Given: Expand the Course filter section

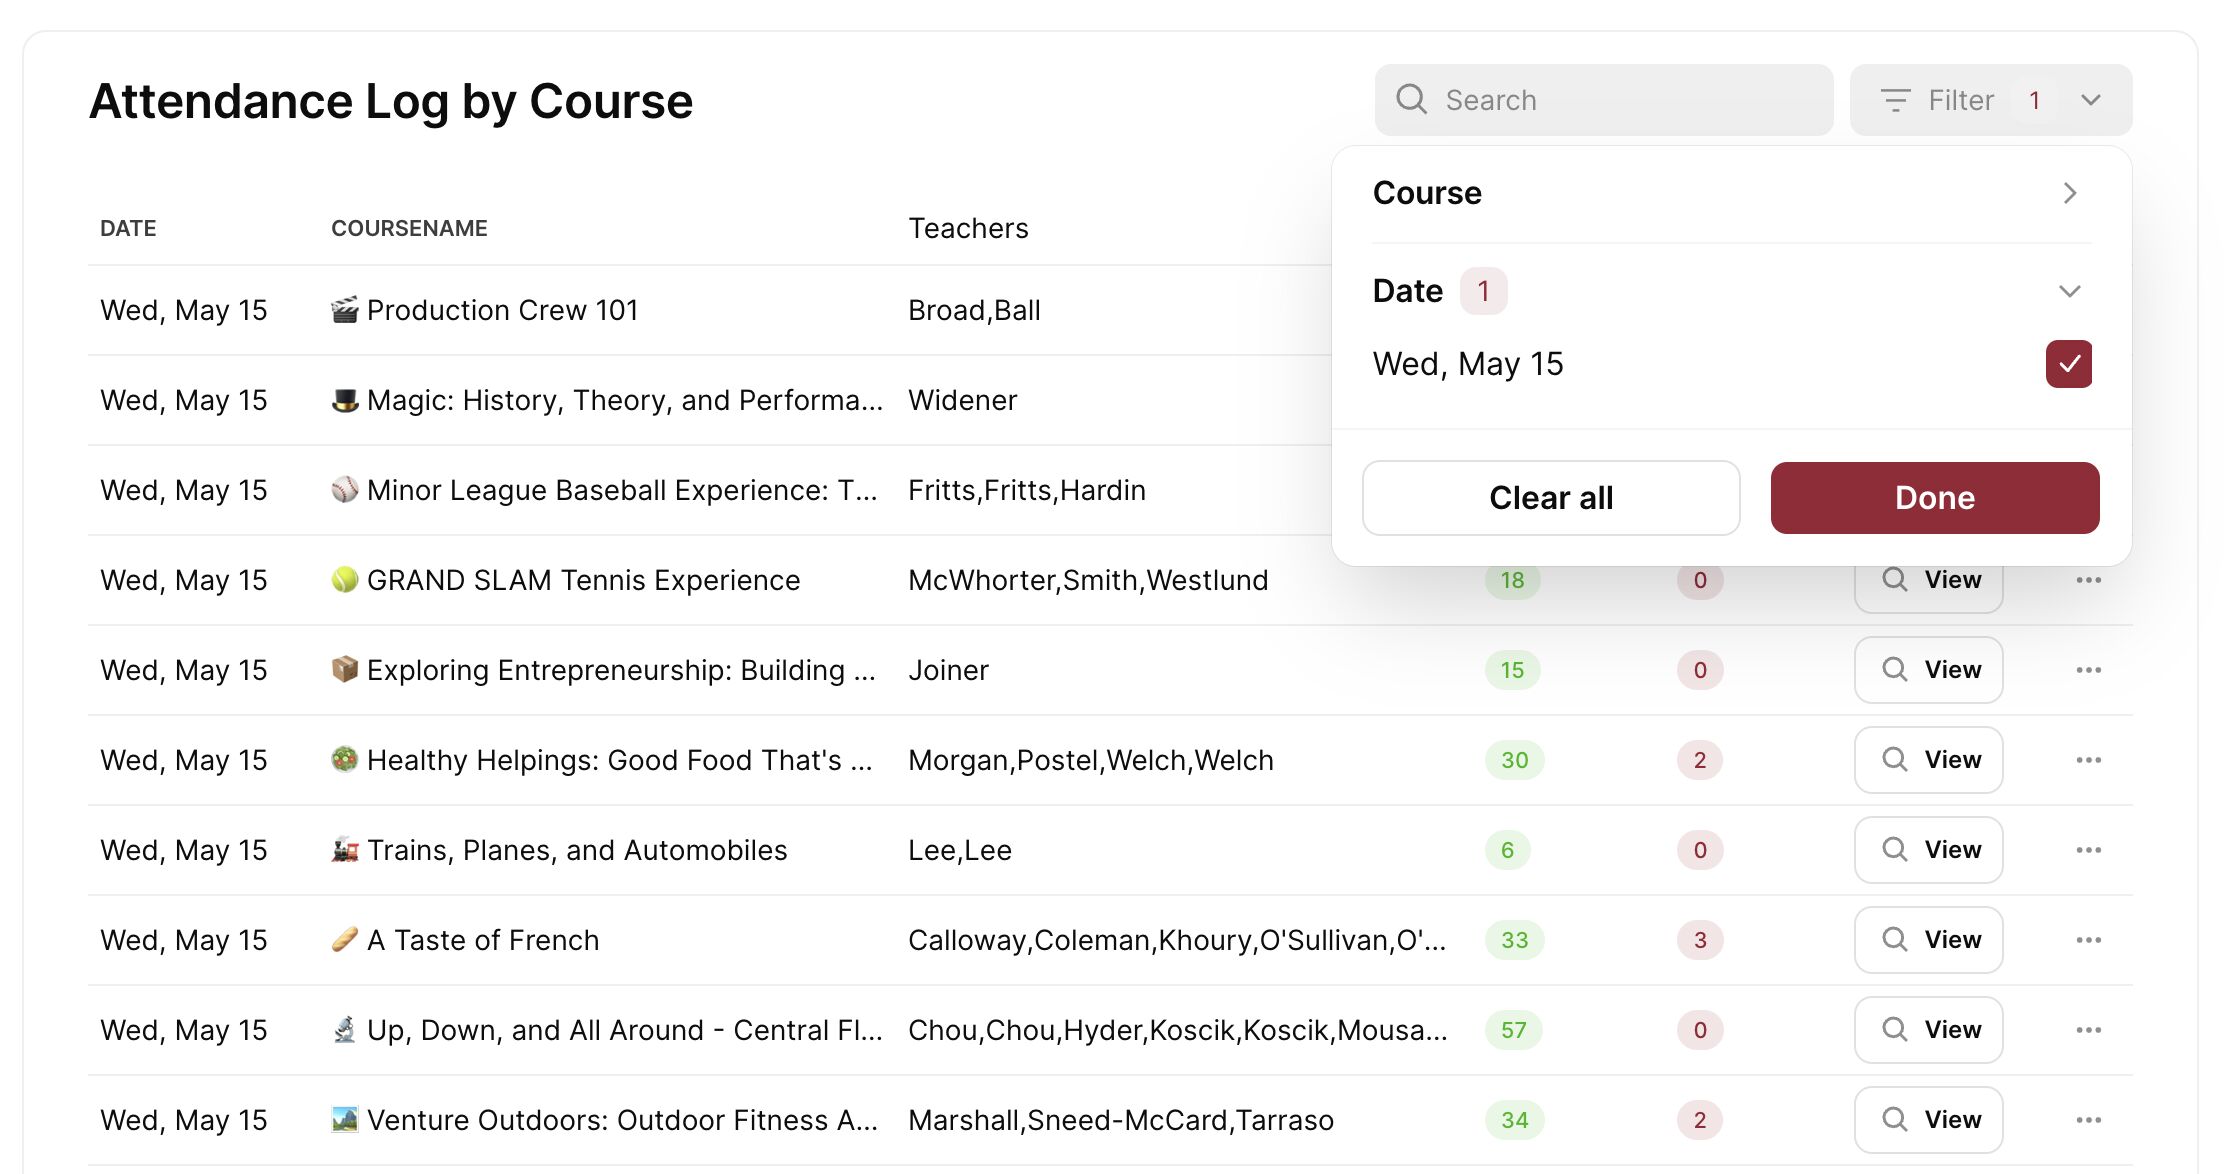Looking at the screenshot, I should (2069, 193).
